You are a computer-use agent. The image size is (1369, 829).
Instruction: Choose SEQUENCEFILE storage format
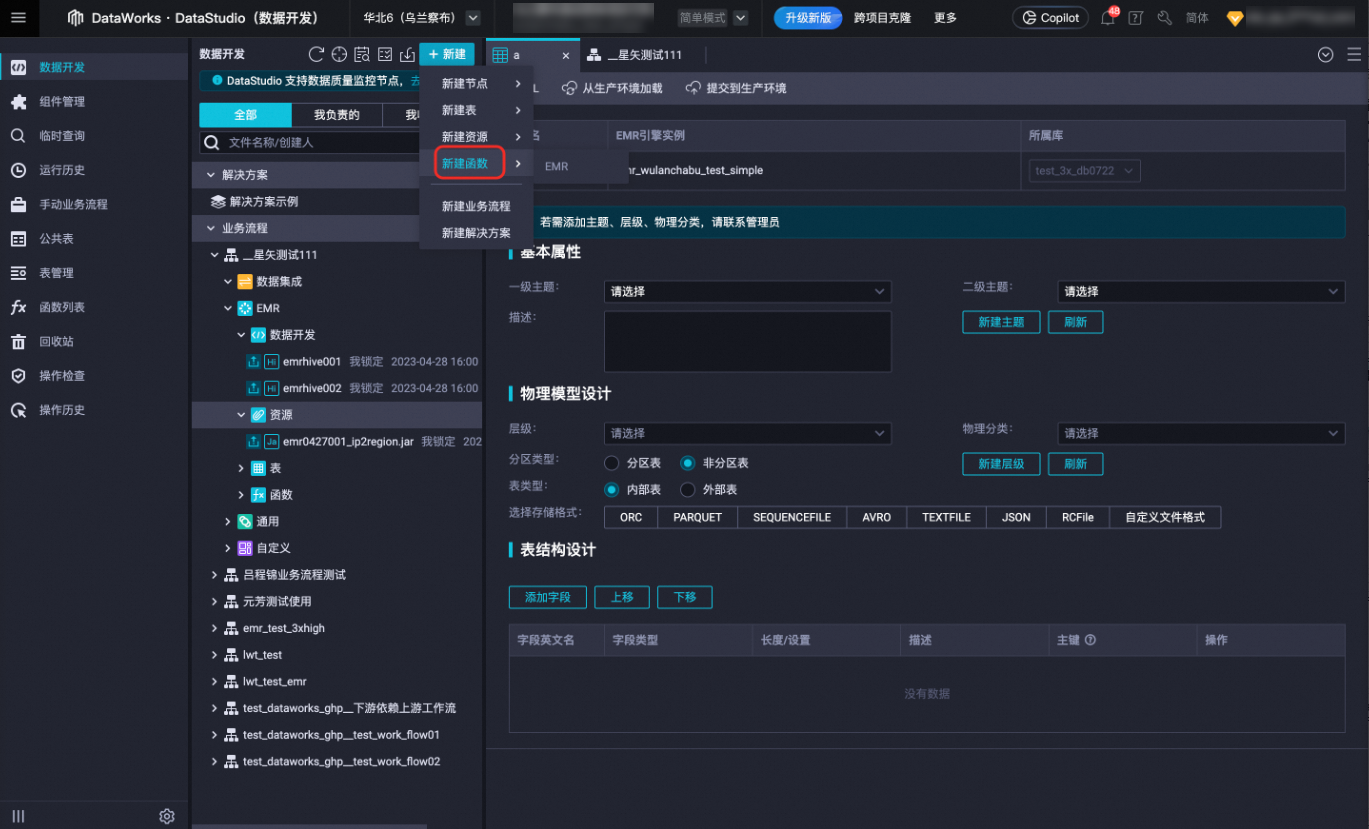coord(792,517)
